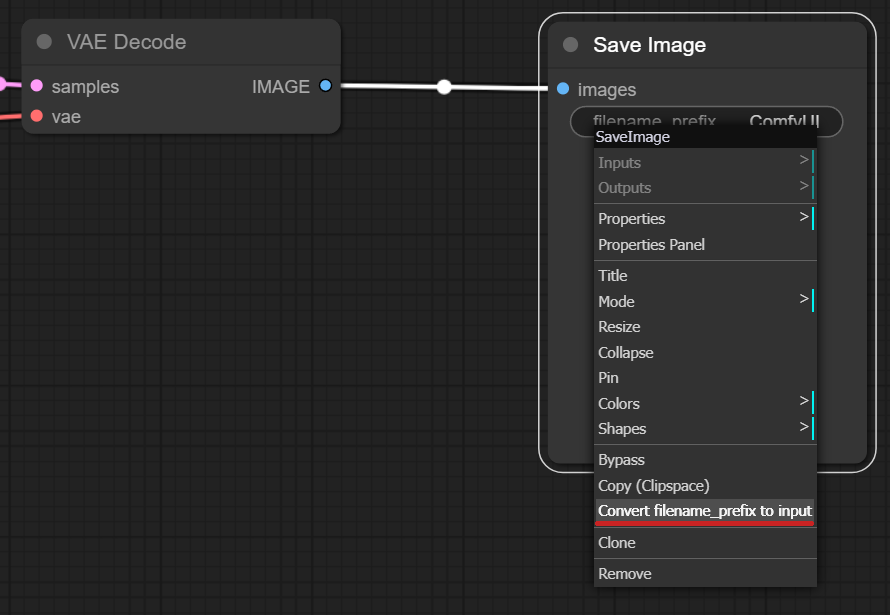The image size is (890, 615).
Task: Click the red vae input socket
Action: (37, 116)
